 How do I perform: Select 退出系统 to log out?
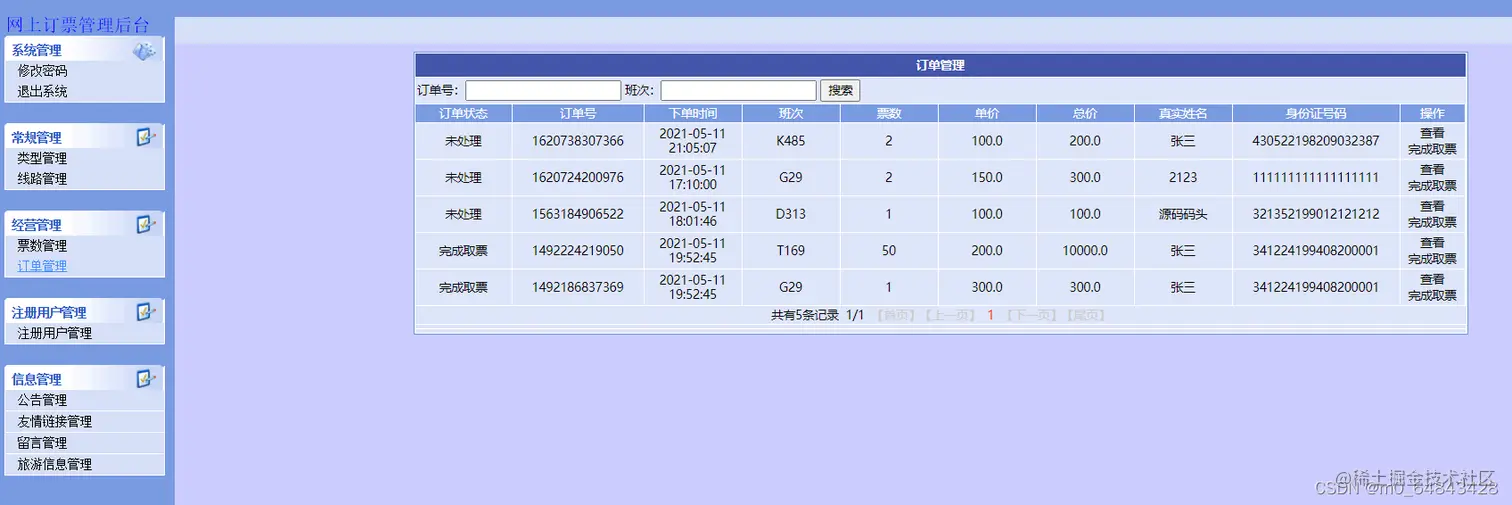coord(42,91)
